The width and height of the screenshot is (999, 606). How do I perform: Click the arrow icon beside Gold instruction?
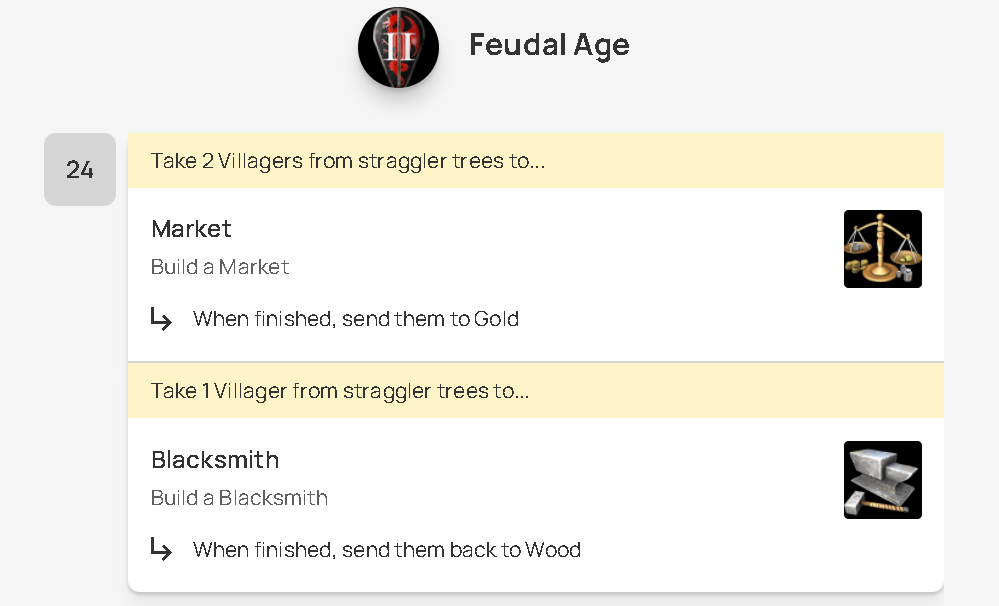[161, 319]
